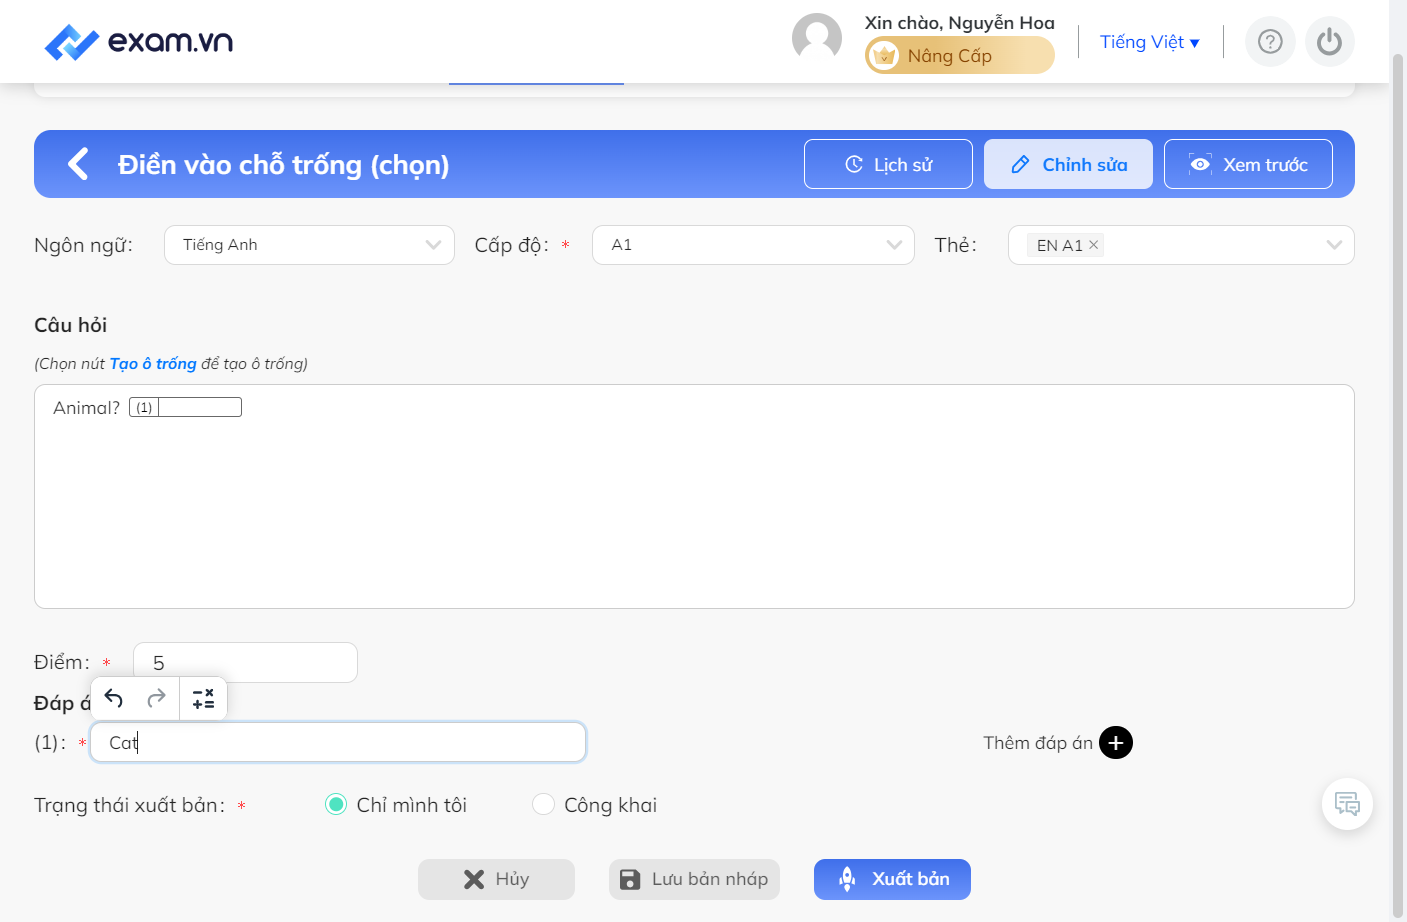
Task: Open the Tiếng Việt language dropdown
Action: [1149, 42]
